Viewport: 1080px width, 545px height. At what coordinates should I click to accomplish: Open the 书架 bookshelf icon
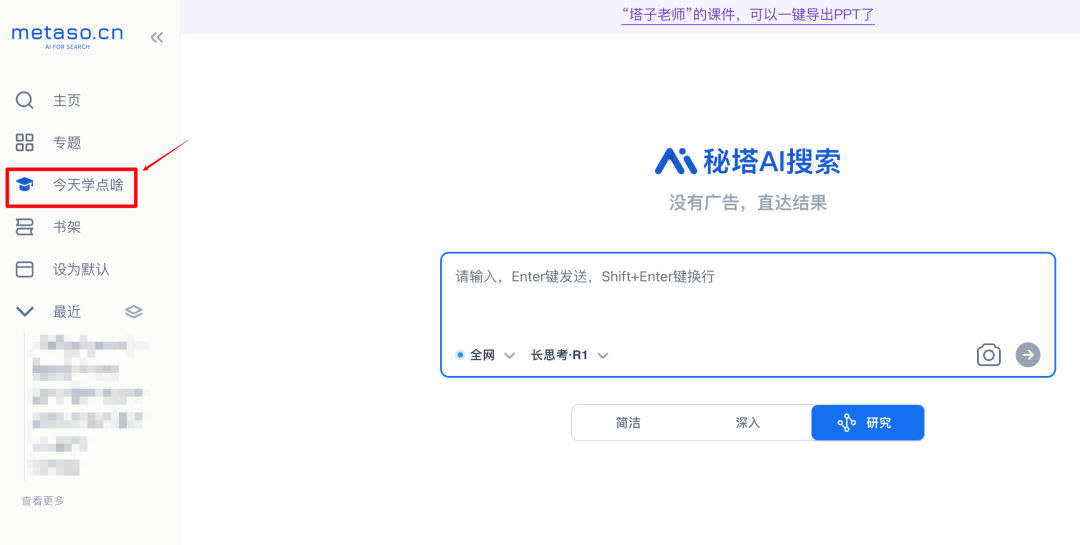pyautogui.click(x=25, y=227)
